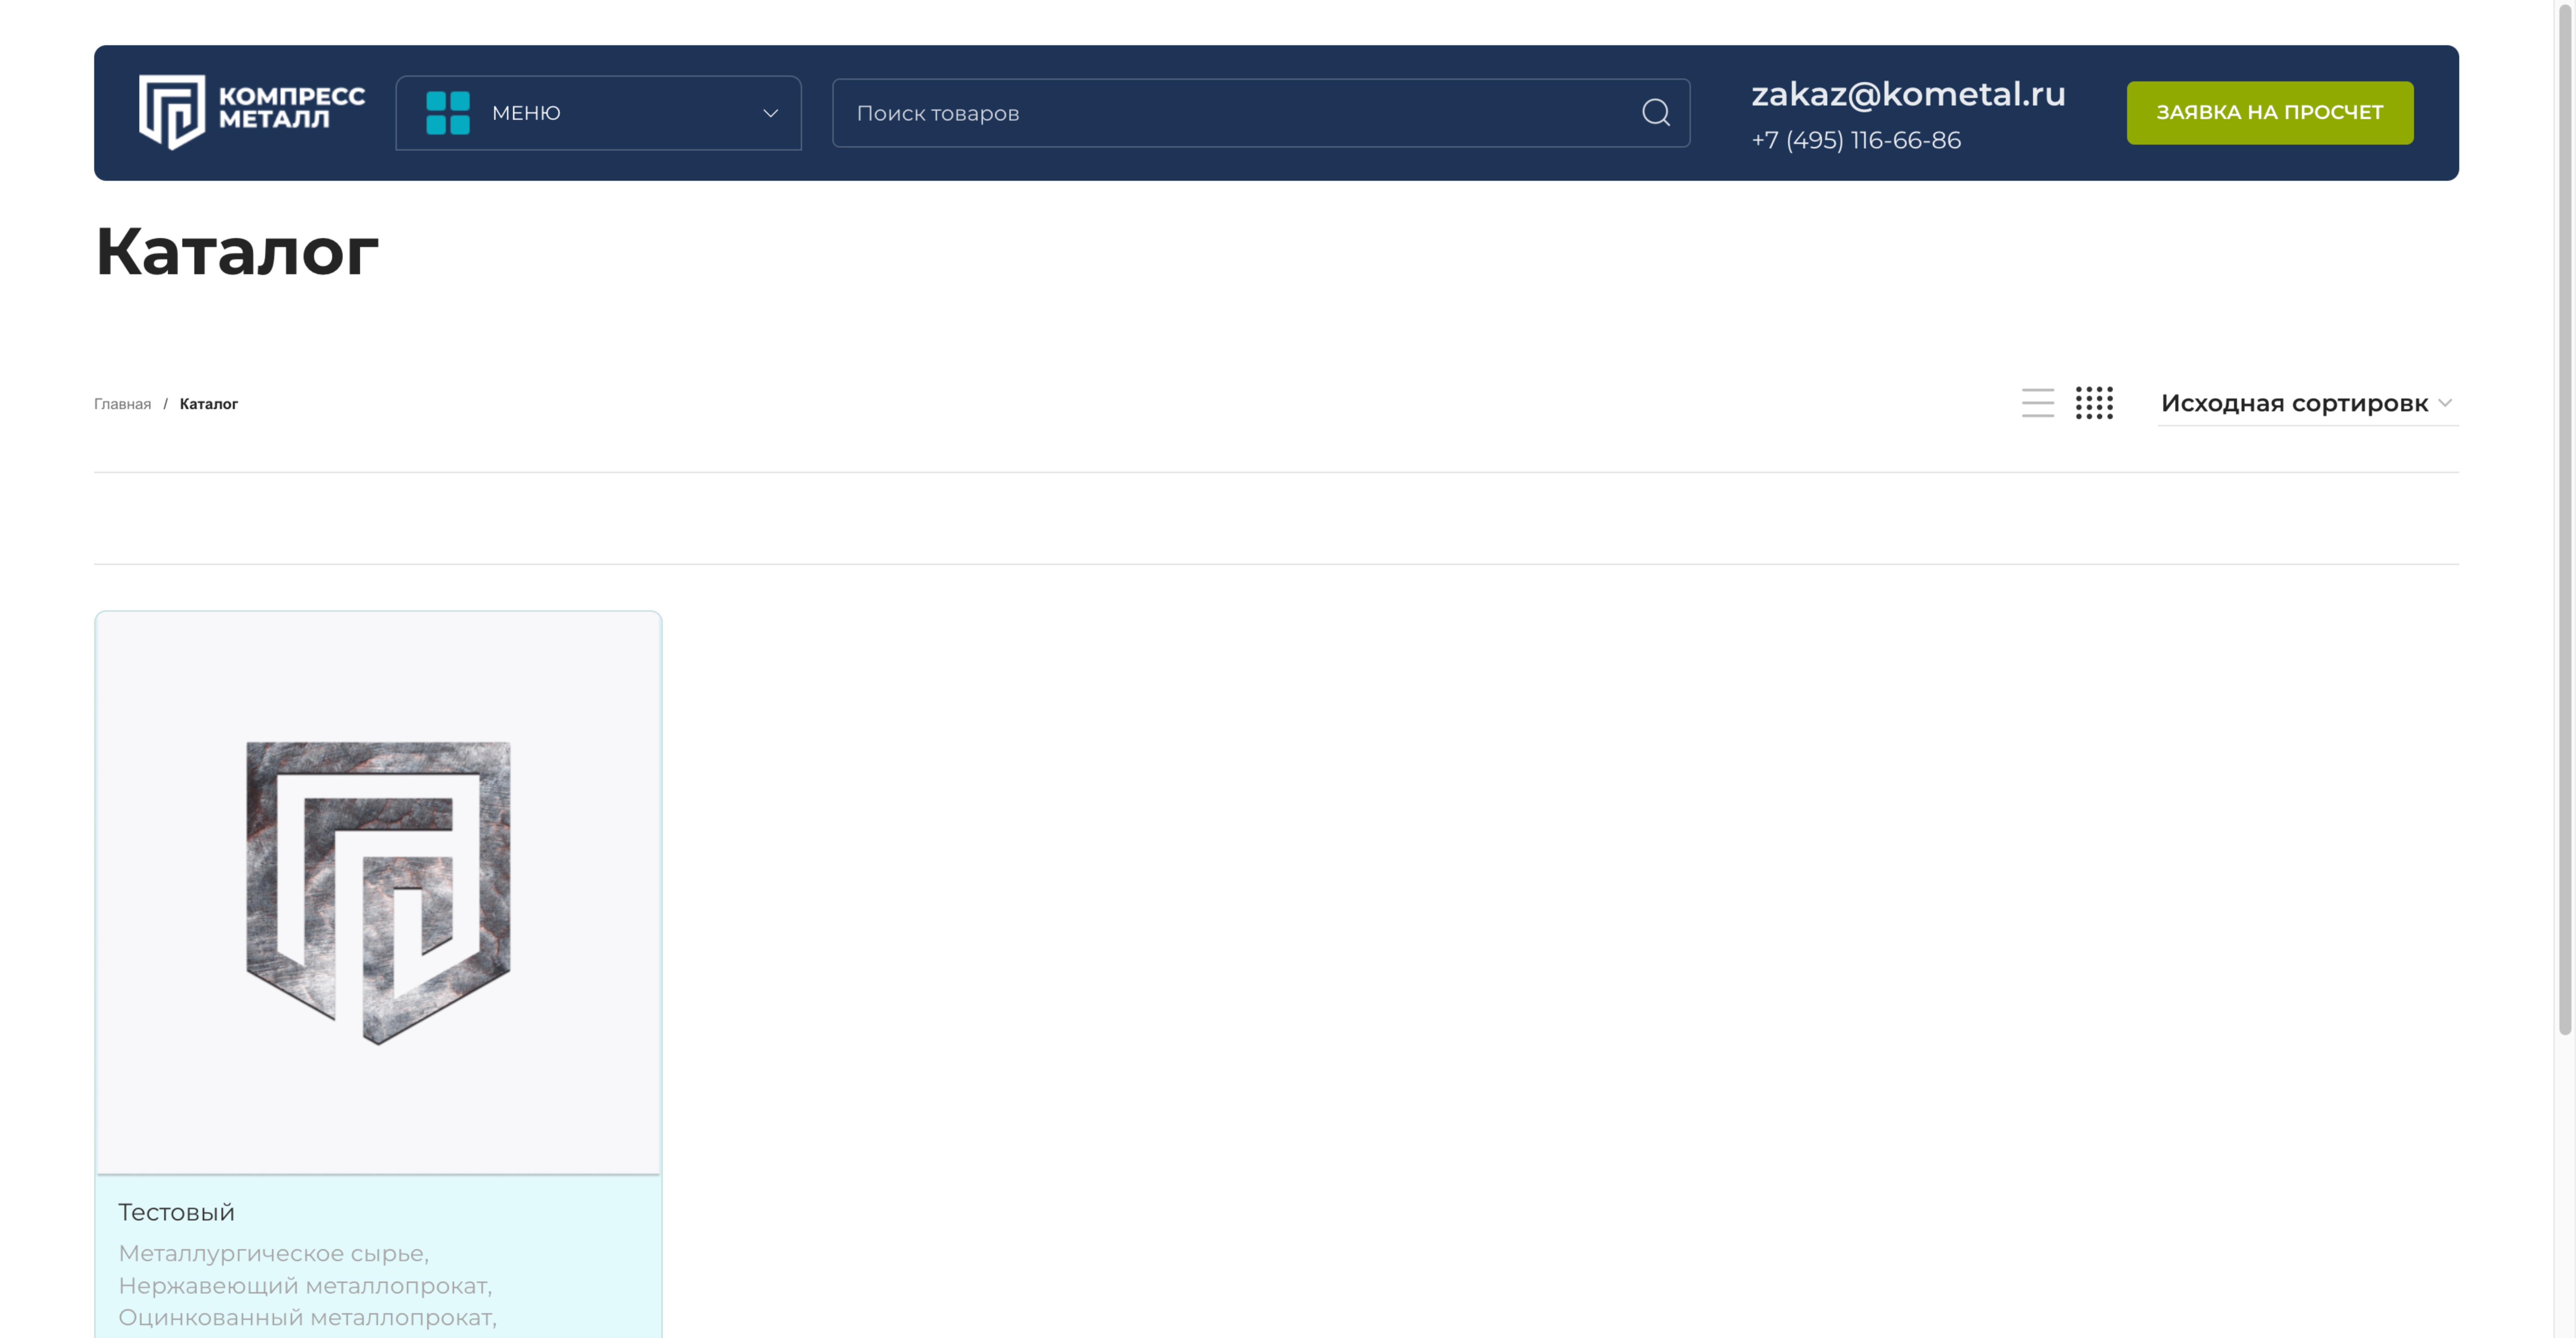Screen dimensions: 2576x1338
Task: Focus the Поиск товаров search field
Action: pyautogui.click(x=1261, y=113)
